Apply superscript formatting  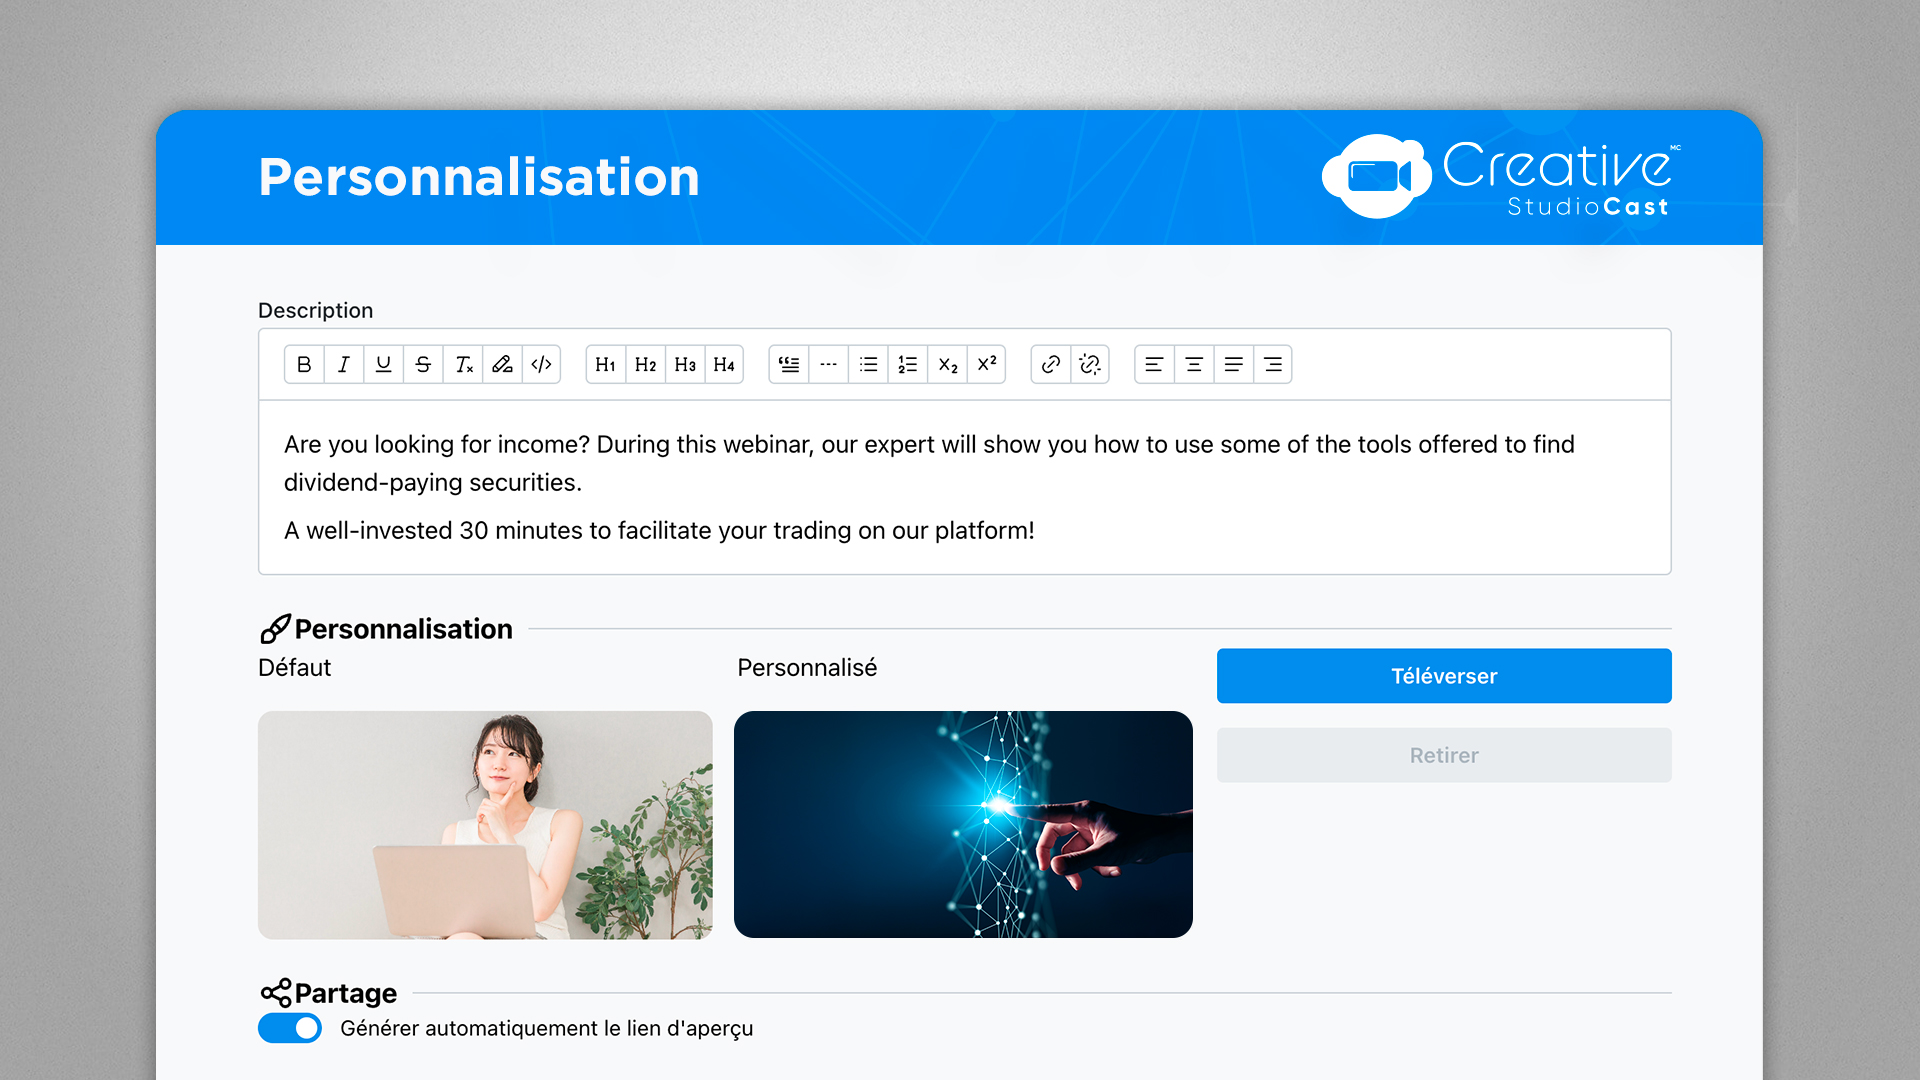coord(987,365)
